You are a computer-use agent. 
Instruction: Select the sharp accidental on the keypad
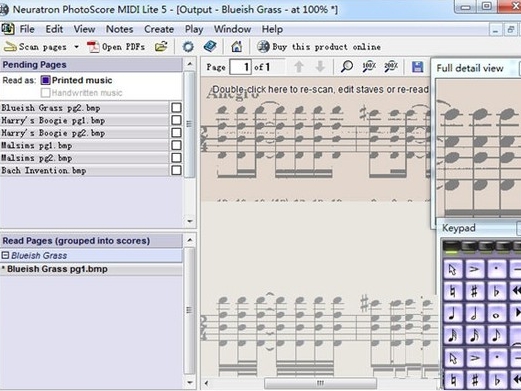[474, 291]
